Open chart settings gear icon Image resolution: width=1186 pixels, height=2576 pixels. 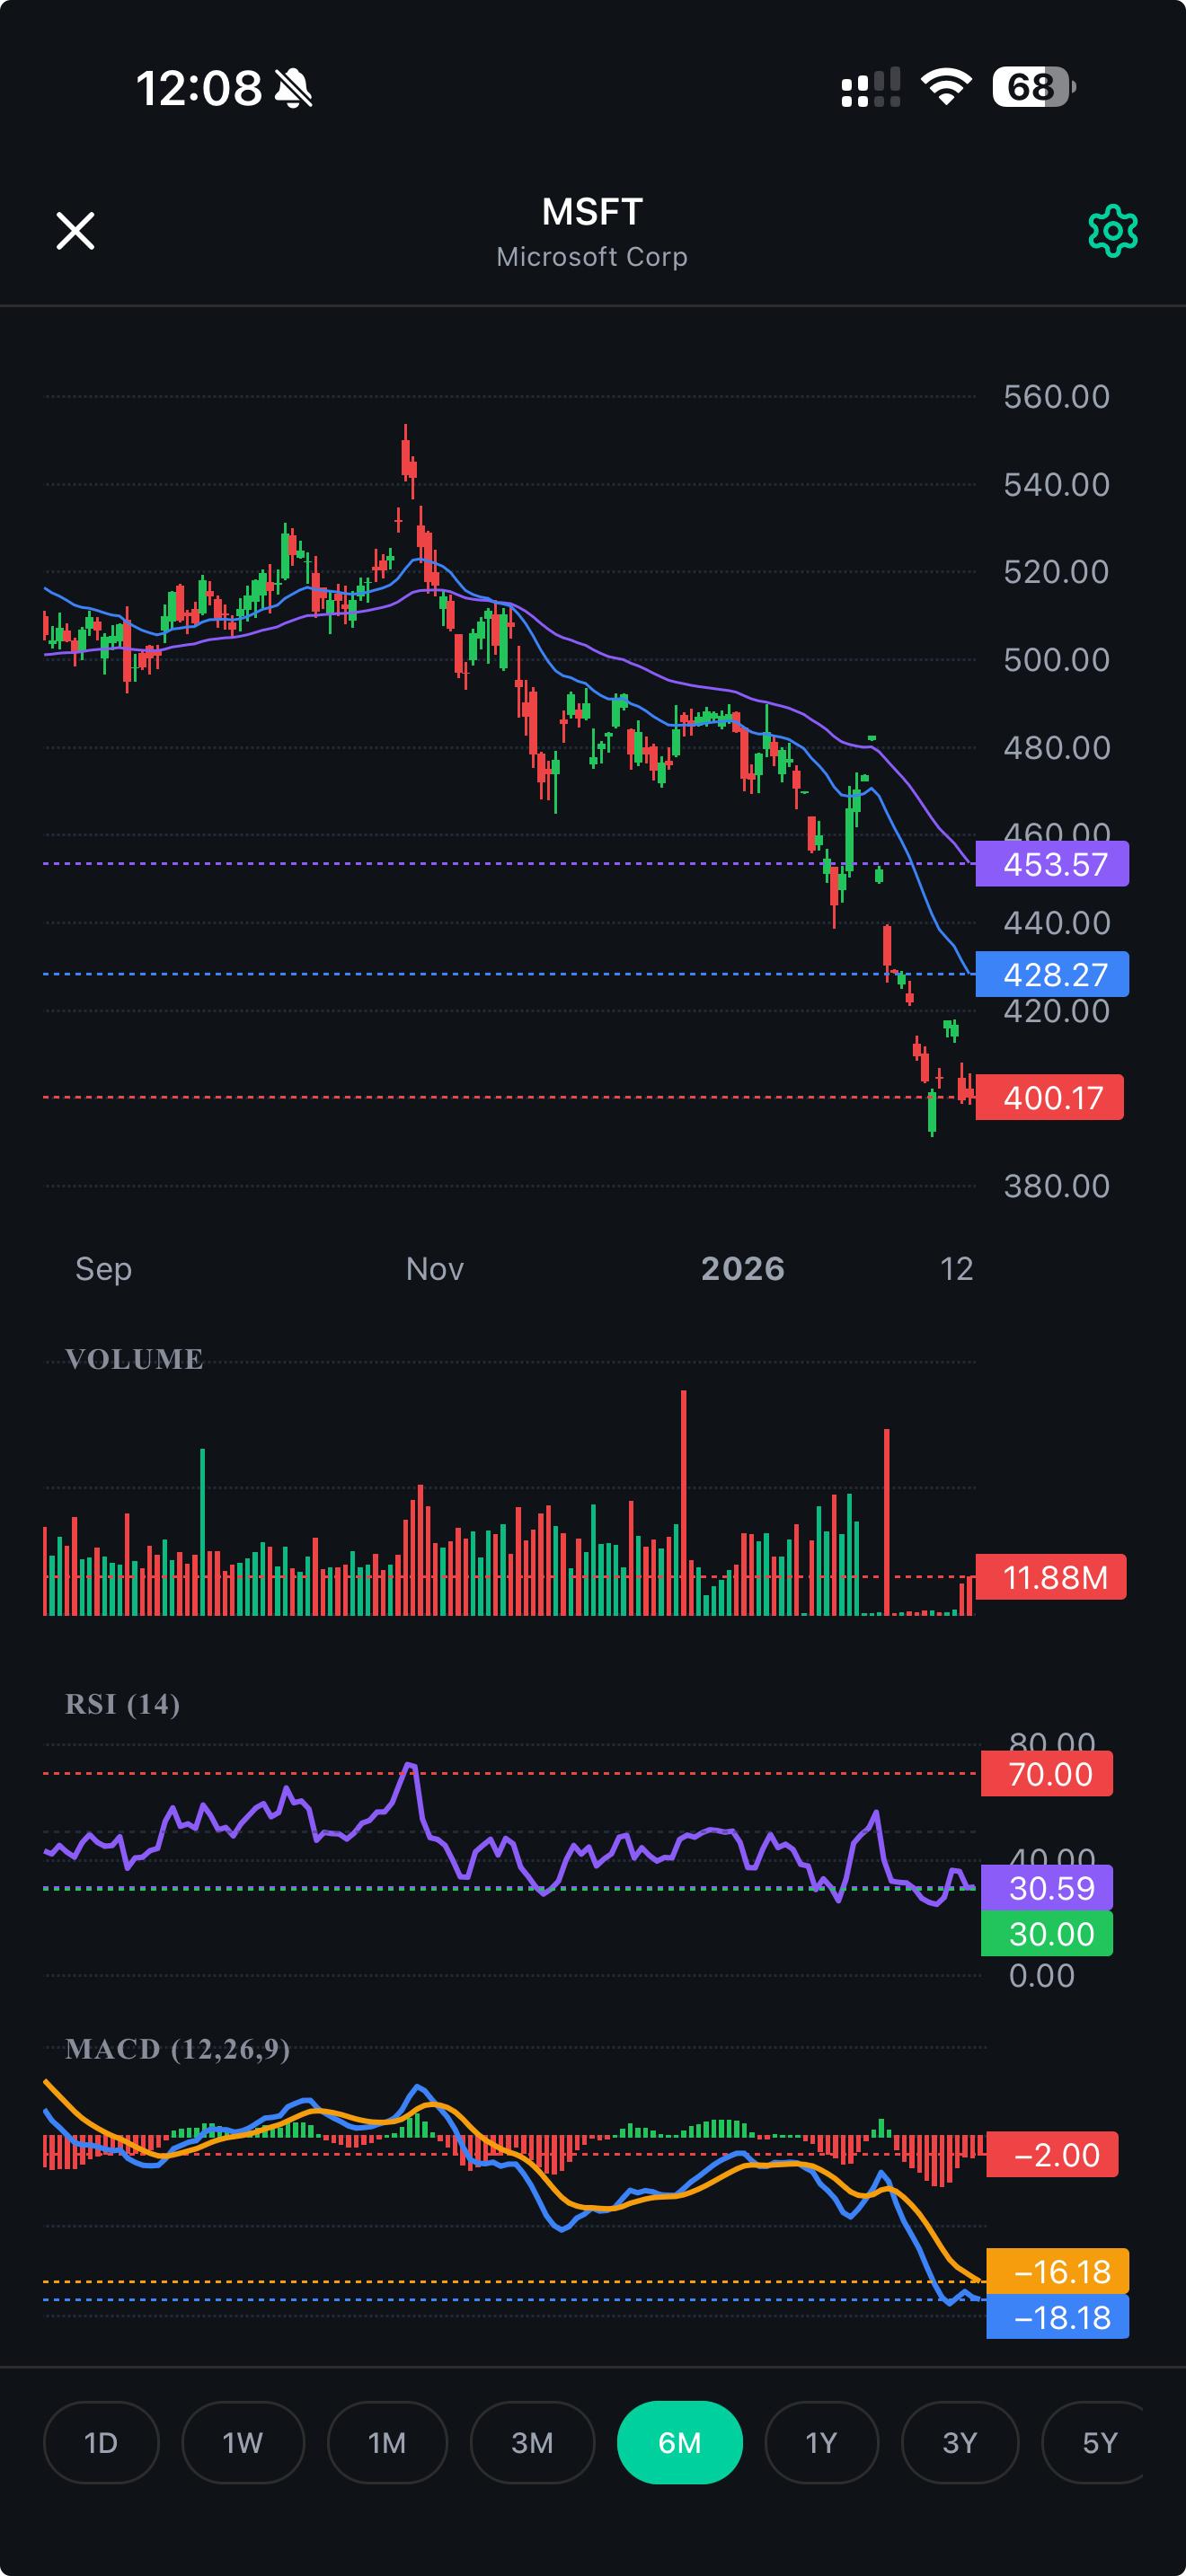(1112, 232)
